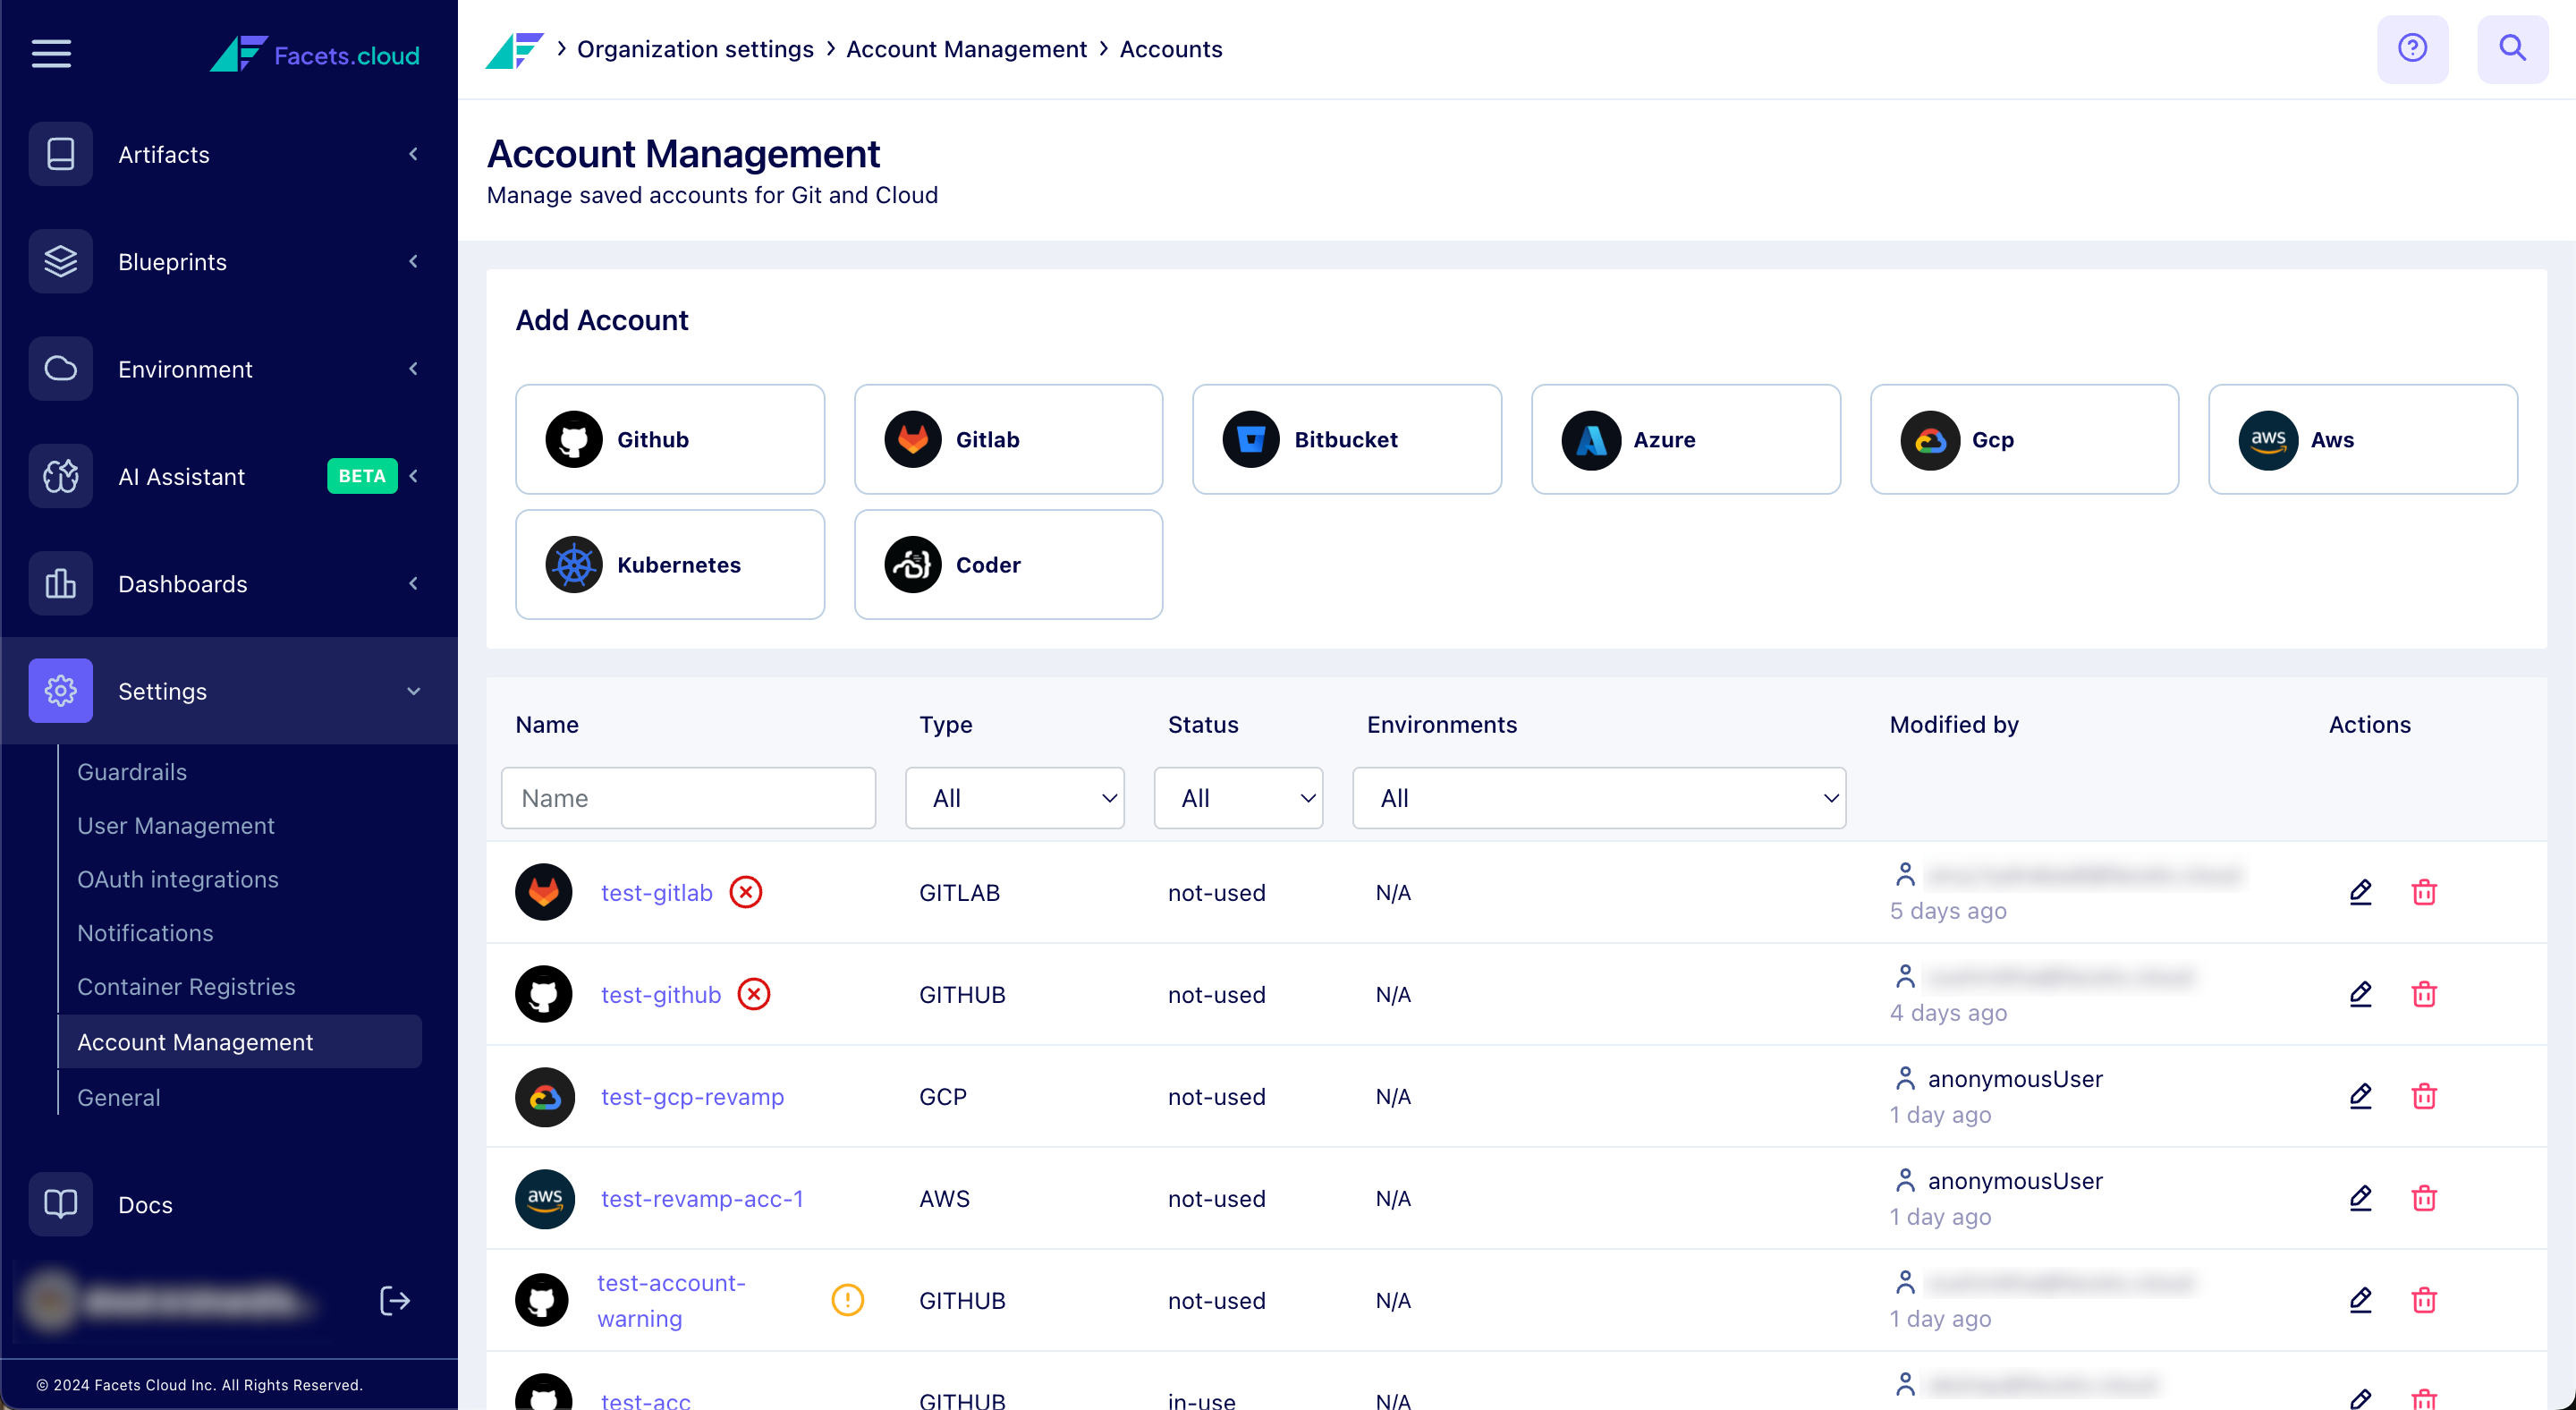Viewport: 2576px width, 1410px height.
Task: Click the Dashboards chart icon
Action: (x=61, y=583)
